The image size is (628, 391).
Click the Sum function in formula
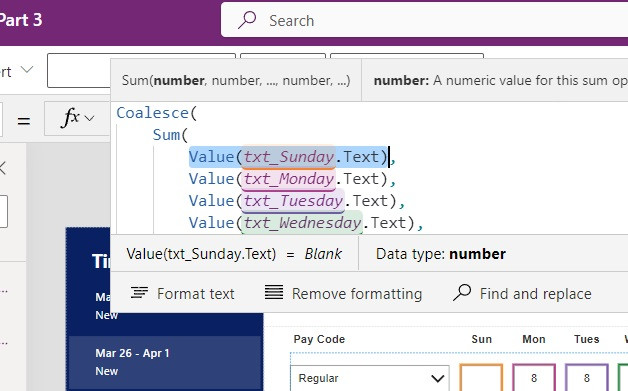[166, 135]
